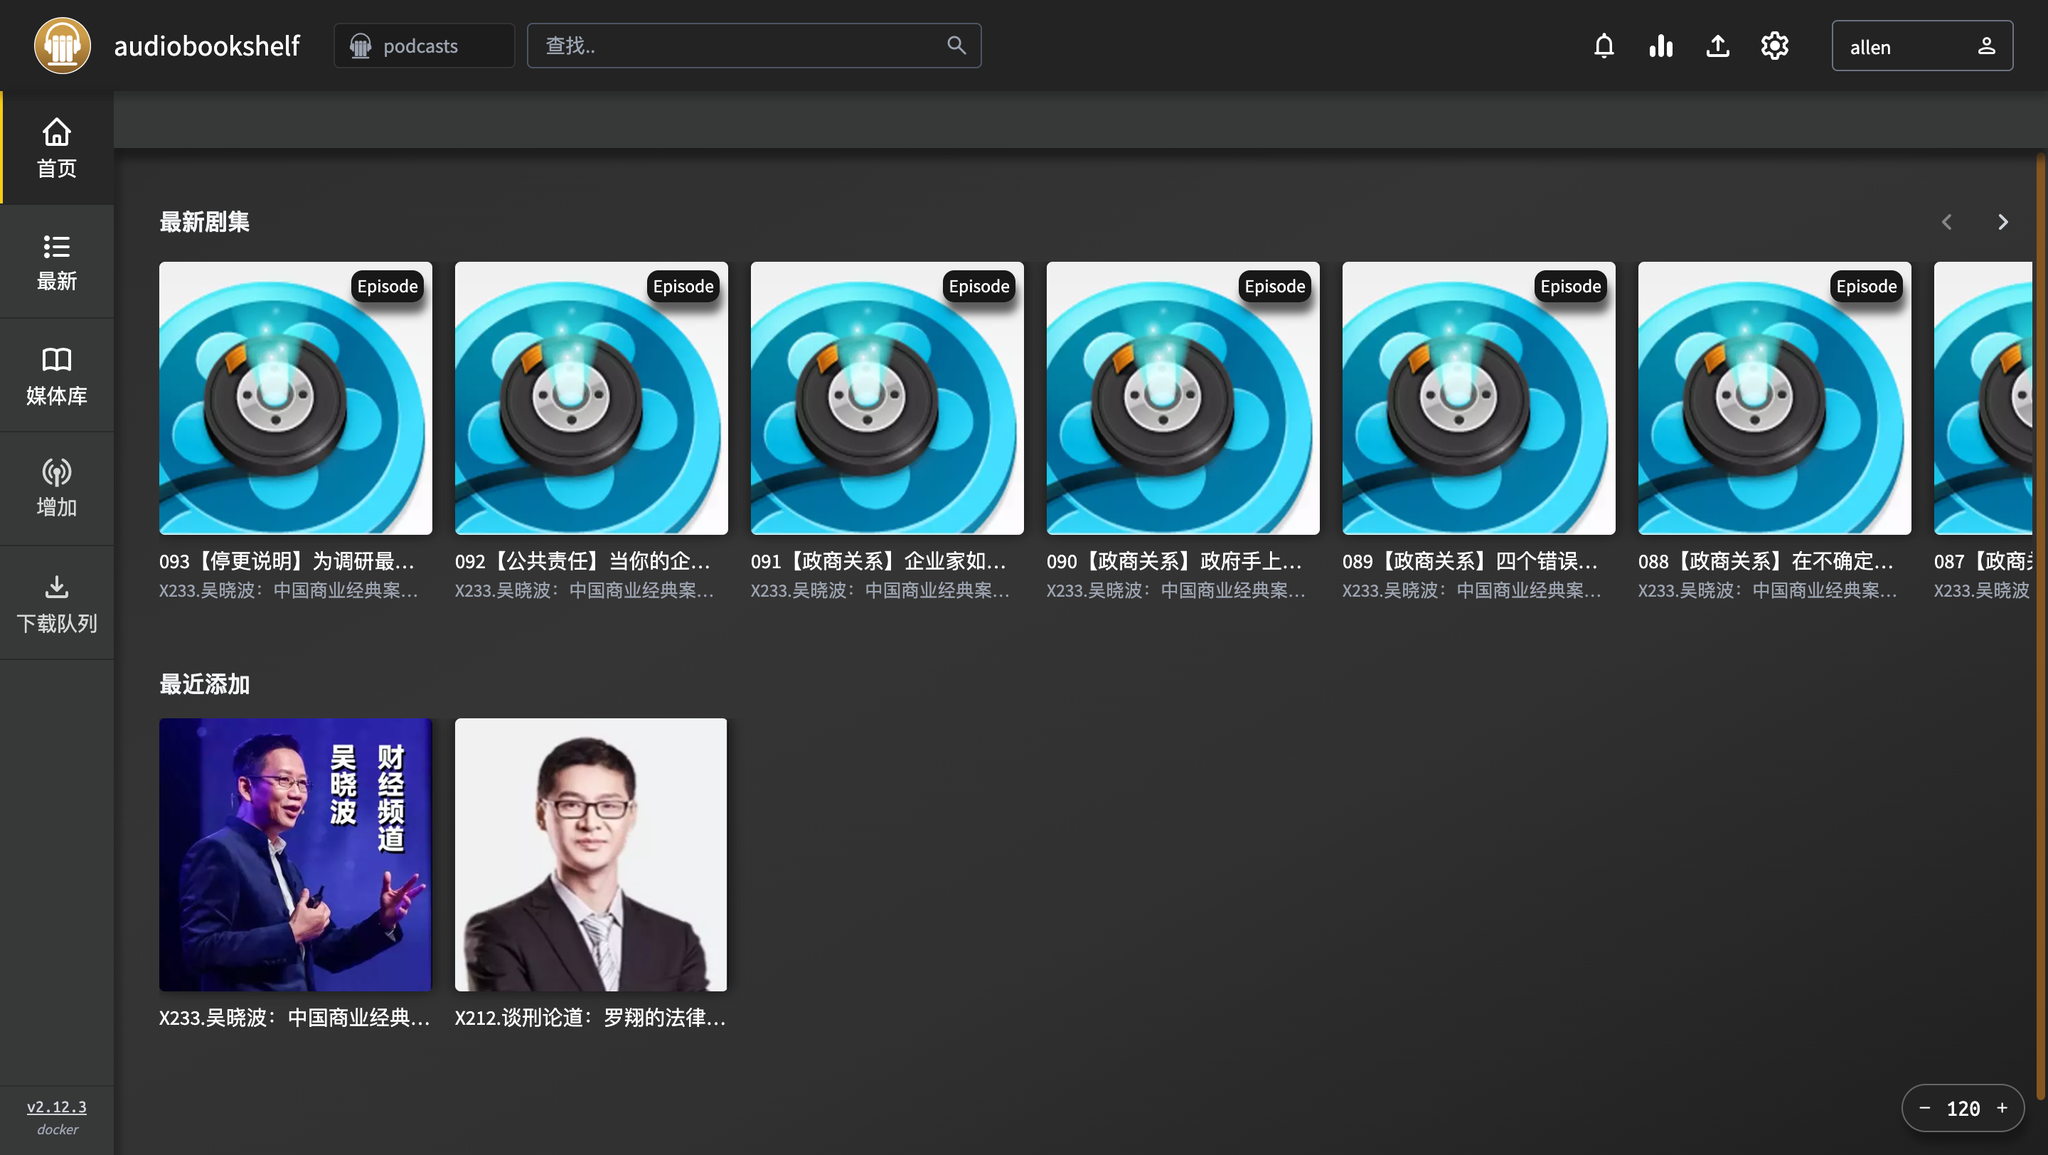Viewport: 2048px width, 1155px height.
Task: Open episode 092 cover thumbnail
Action: [591, 398]
